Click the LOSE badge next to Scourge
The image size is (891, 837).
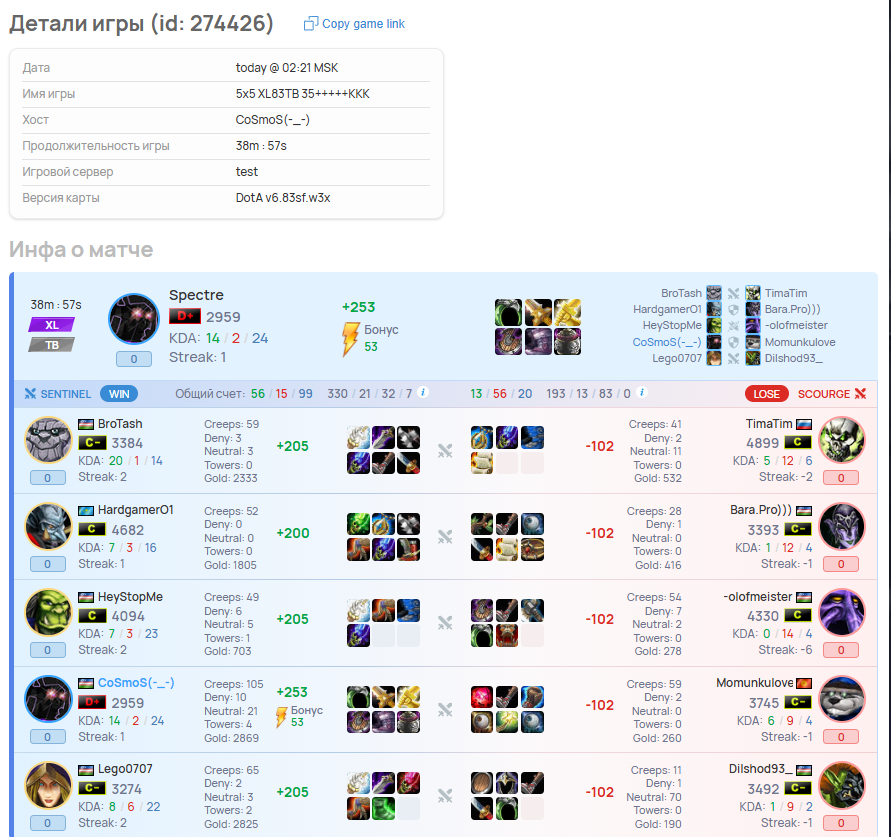click(766, 394)
